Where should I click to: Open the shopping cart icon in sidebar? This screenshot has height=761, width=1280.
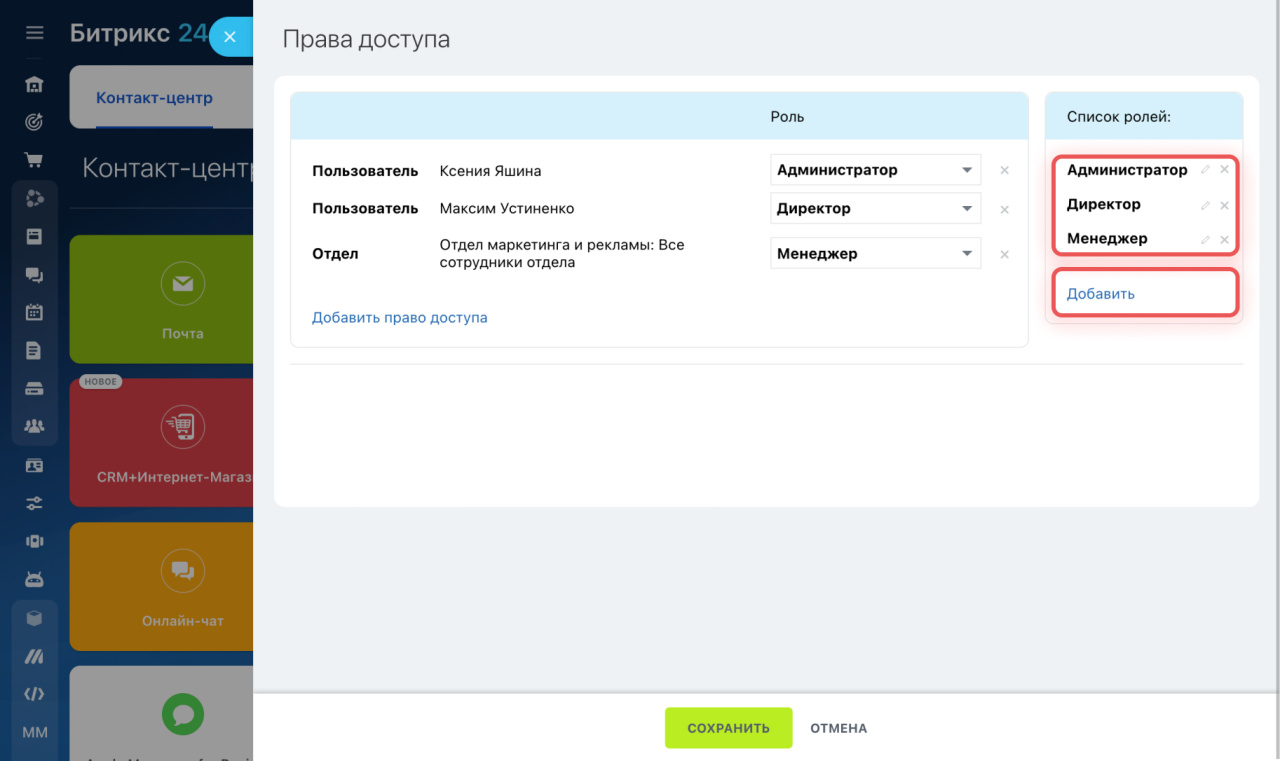coord(35,160)
